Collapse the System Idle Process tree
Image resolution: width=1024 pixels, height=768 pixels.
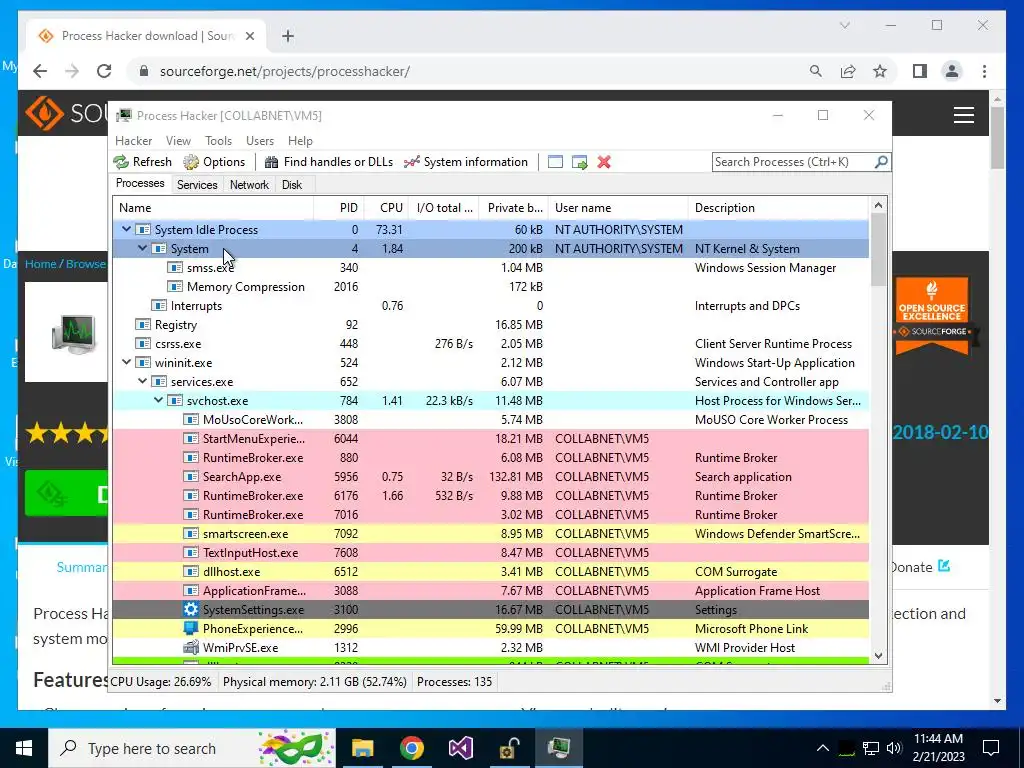click(x=127, y=229)
